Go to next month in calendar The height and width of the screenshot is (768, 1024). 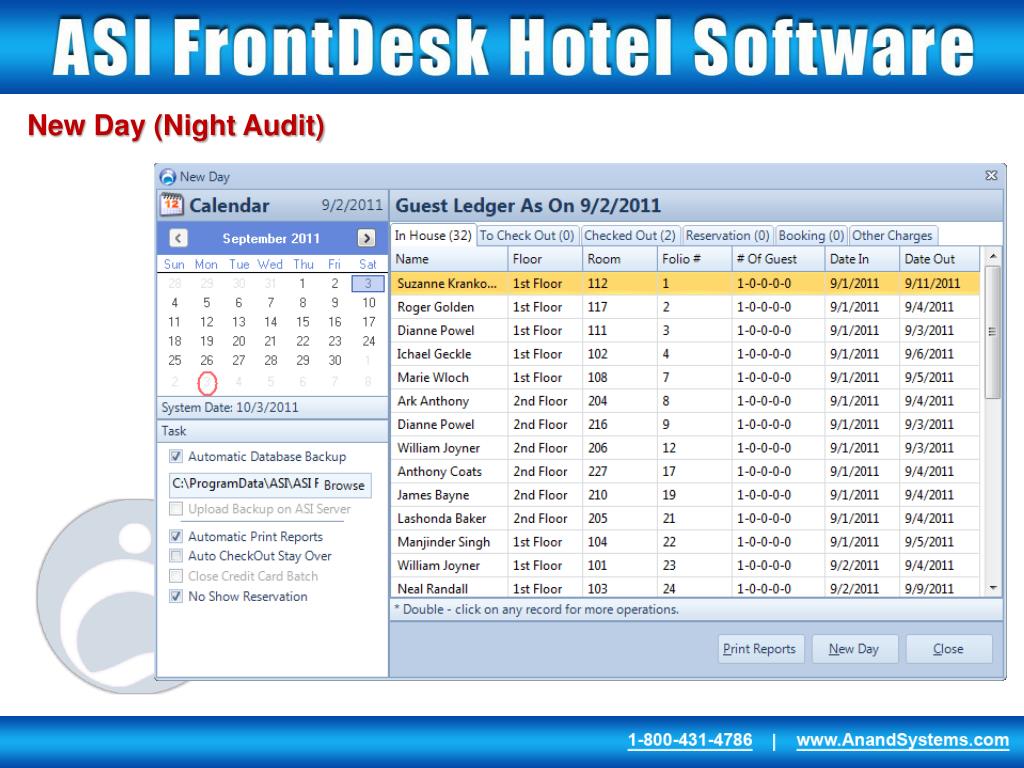click(x=366, y=238)
